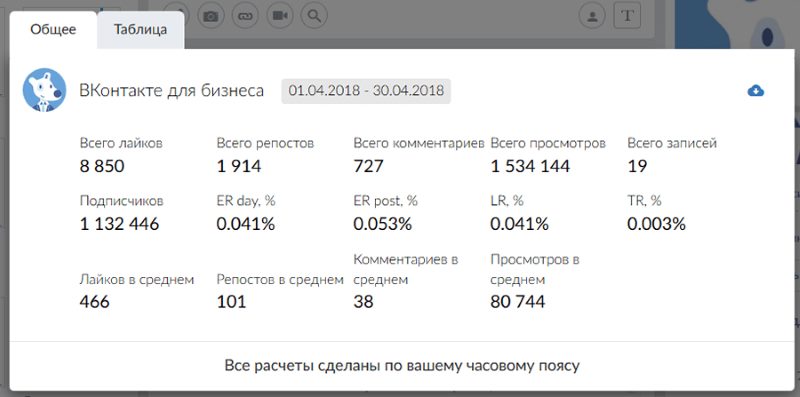The image size is (800, 397).
Task: Click the Комментариев в среднем label
Action: pos(406,269)
